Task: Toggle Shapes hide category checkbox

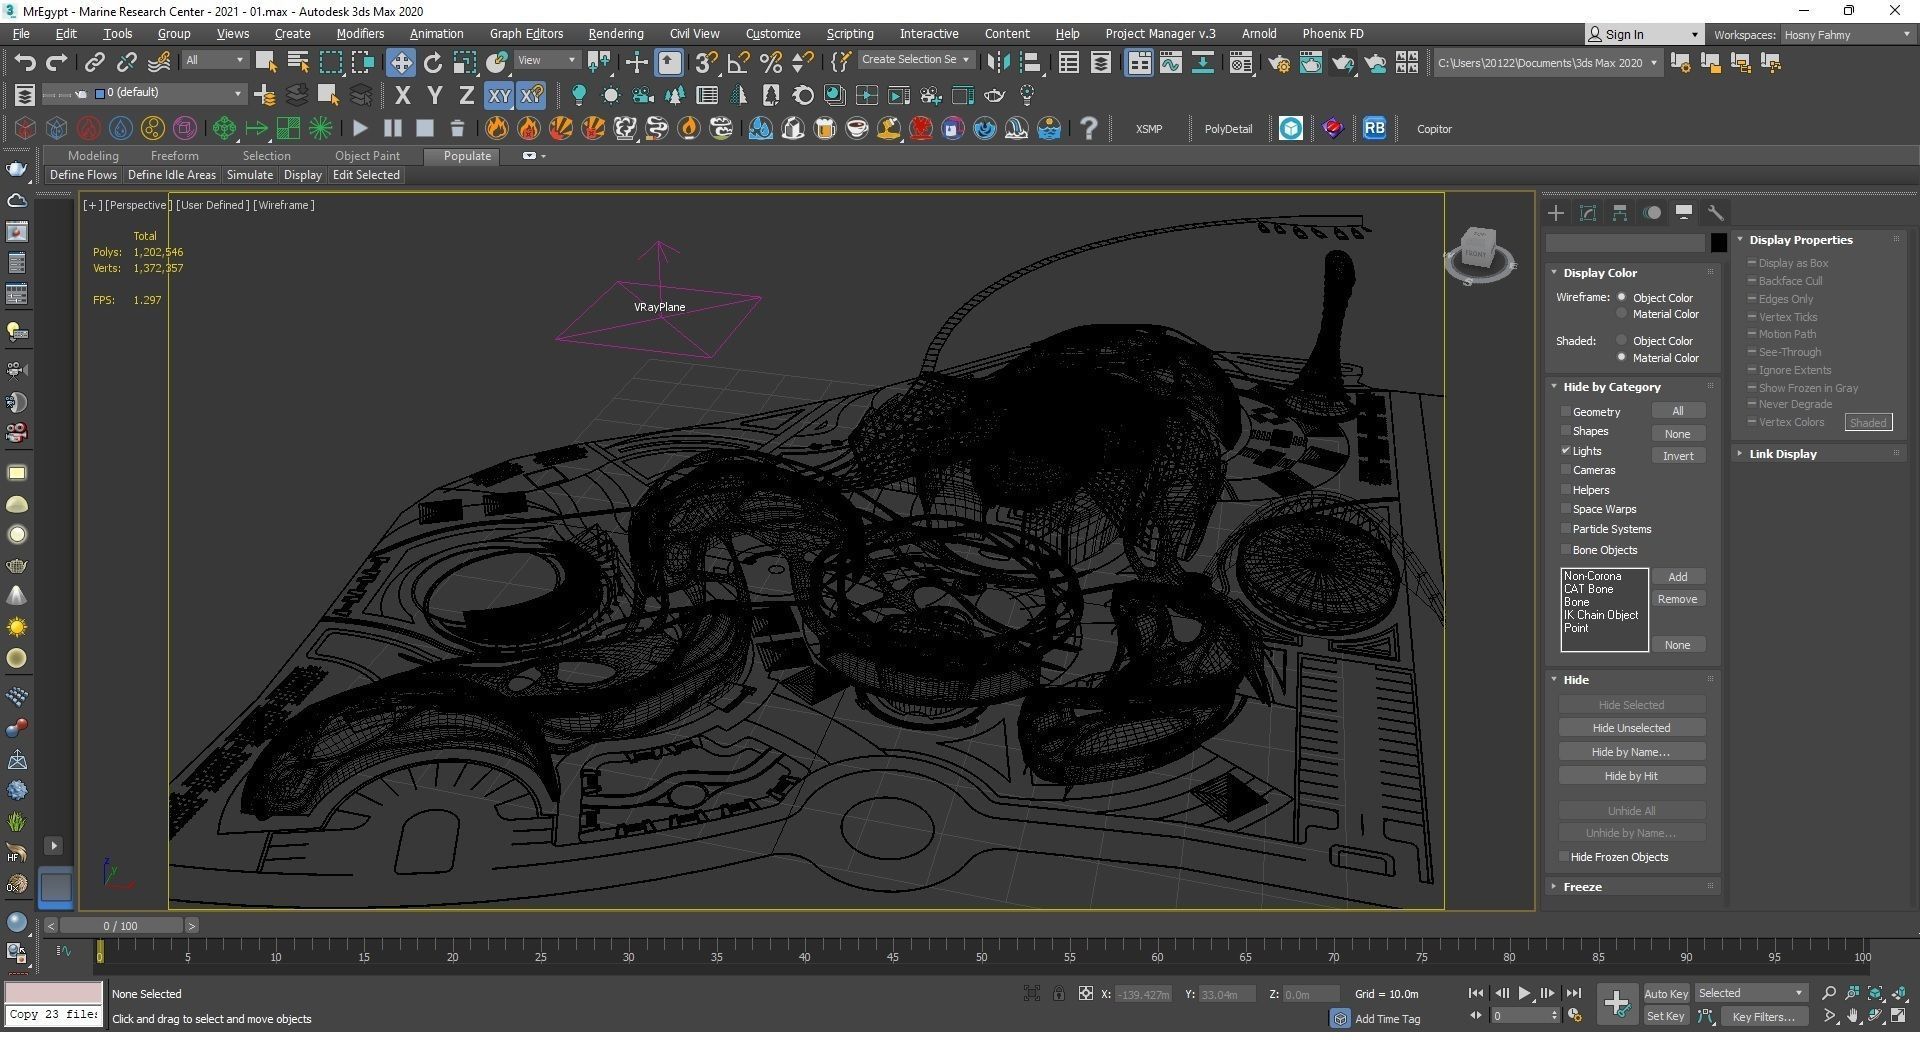Action: (x=1566, y=431)
